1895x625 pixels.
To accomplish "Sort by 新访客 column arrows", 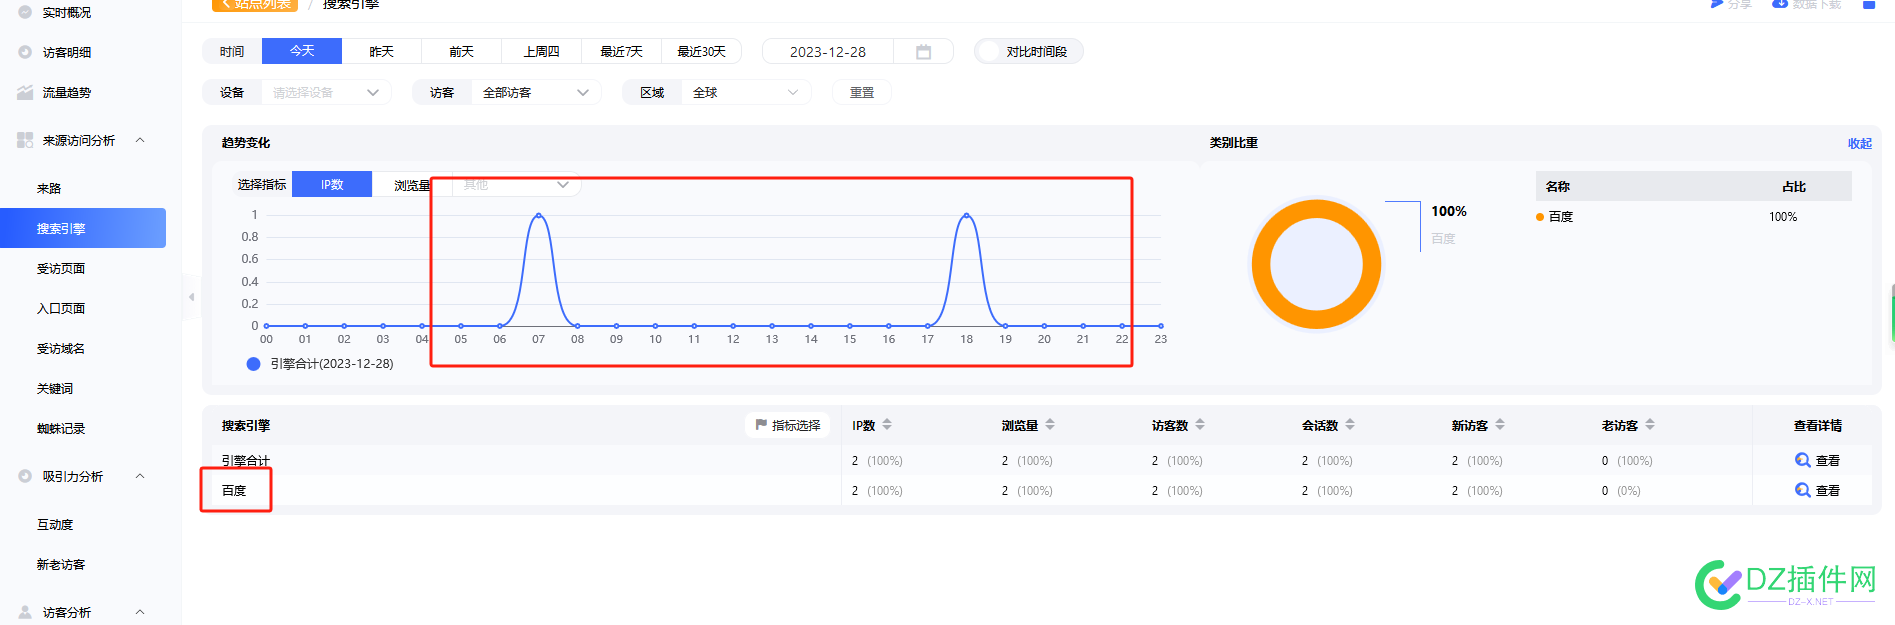I will [x=1500, y=425].
